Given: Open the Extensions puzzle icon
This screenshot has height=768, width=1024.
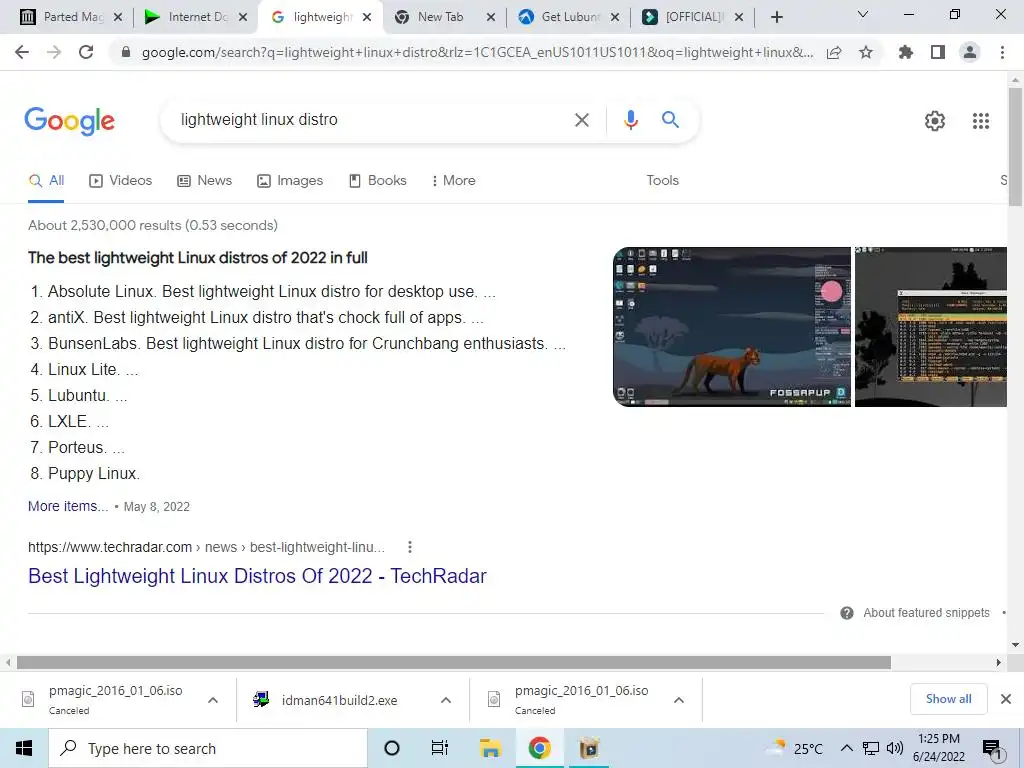Looking at the screenshot, I should pos(906,52).
